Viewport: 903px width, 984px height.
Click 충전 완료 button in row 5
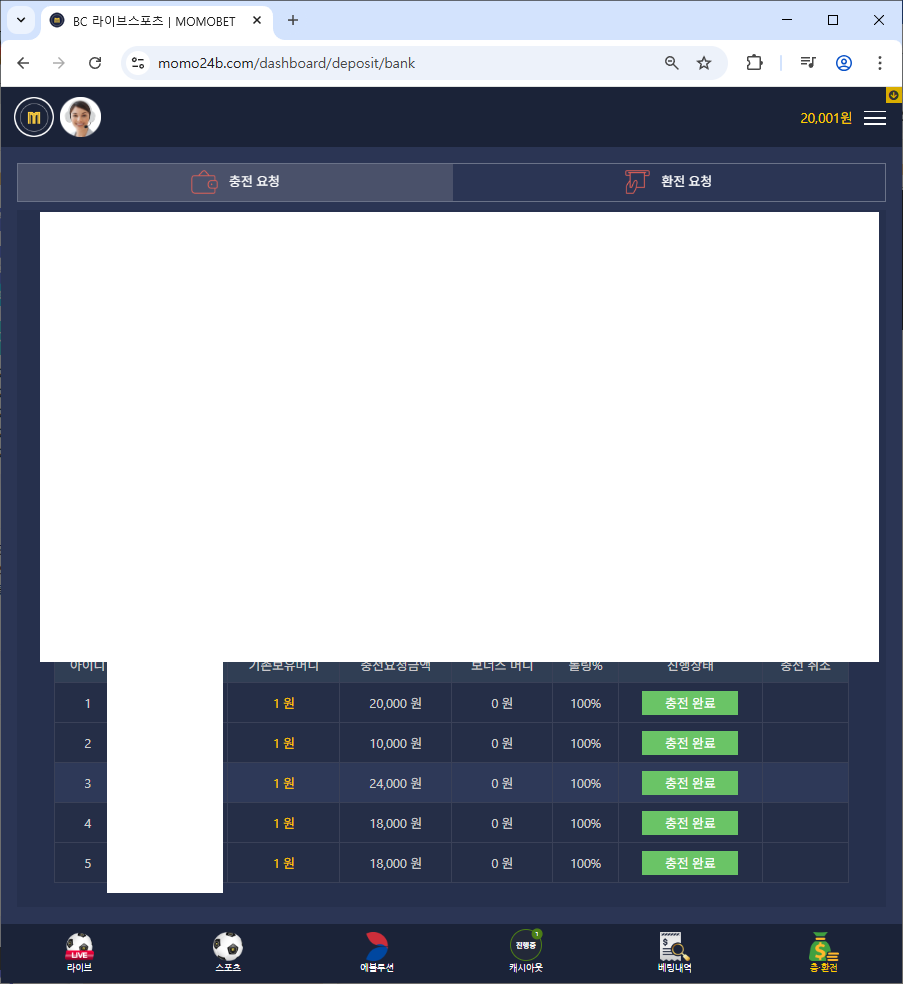click(x=689, y=863)
